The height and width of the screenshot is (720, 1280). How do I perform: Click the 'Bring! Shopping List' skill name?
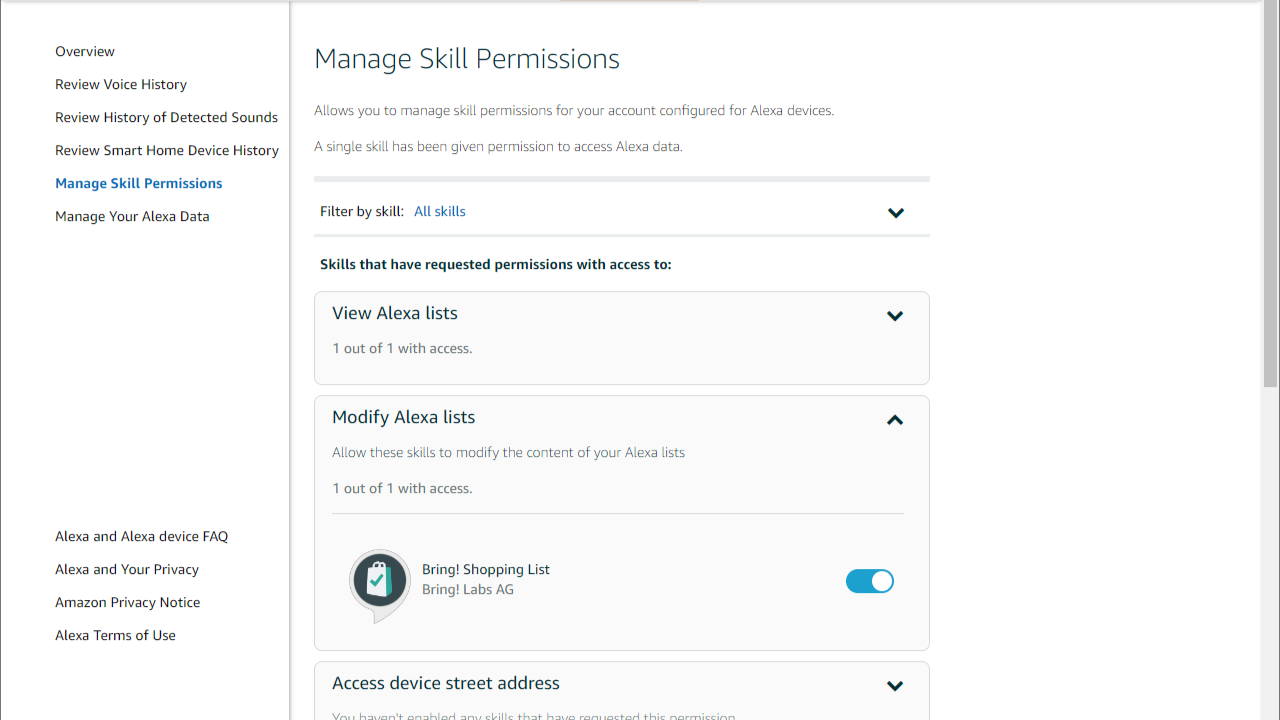(x=486, y=569)
